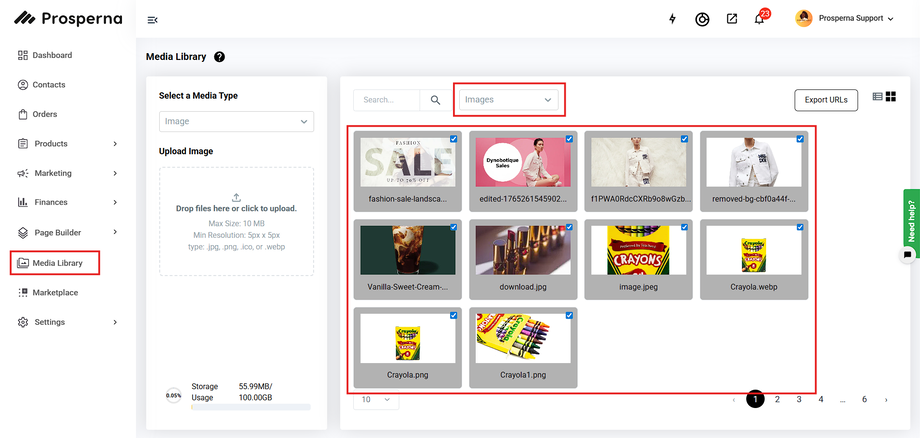Image resolution: width=920 pixels, height=438 pixels.
Task: Switch to grid view layout
Action: click(x=891, y=97)
